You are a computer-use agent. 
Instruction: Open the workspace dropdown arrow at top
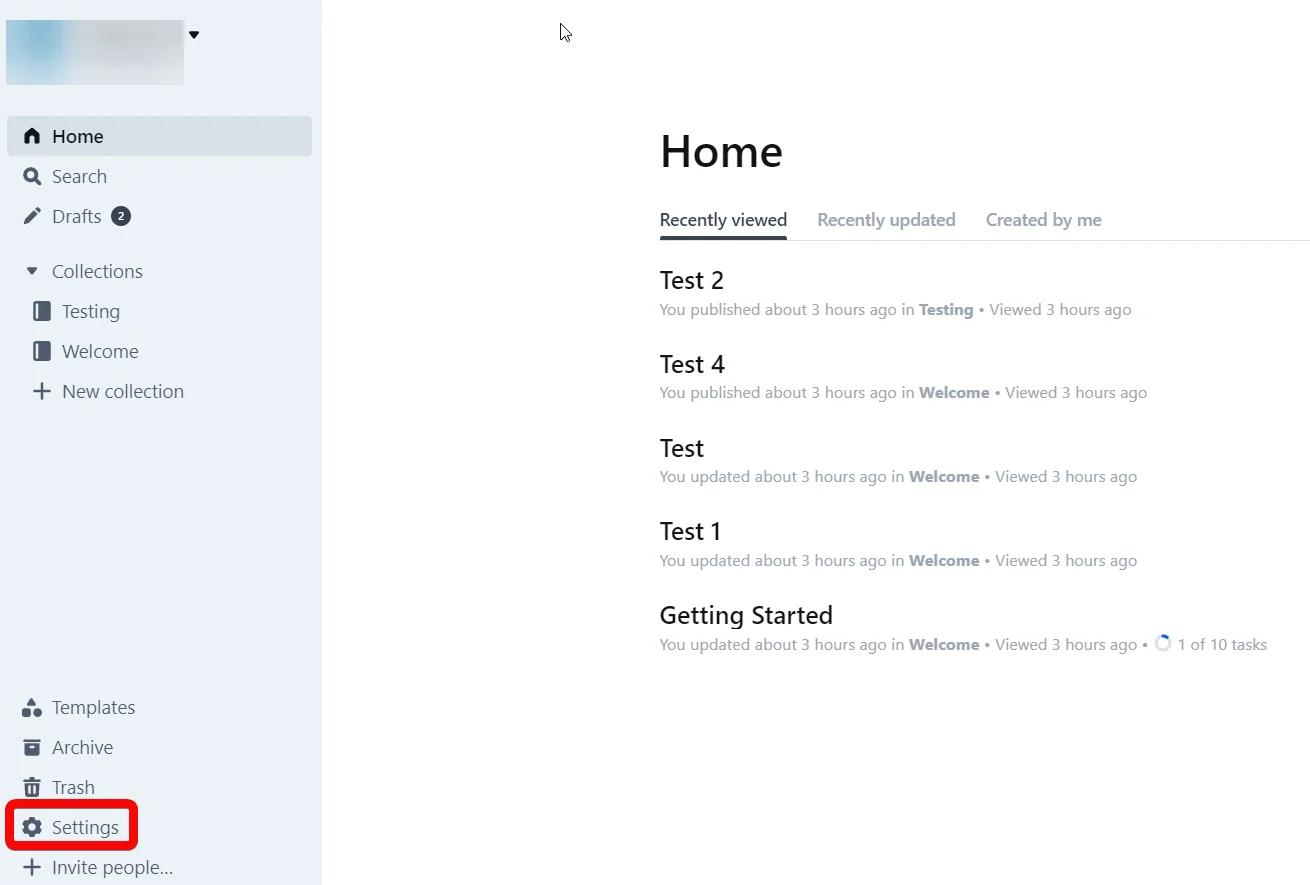coord(194,35)
